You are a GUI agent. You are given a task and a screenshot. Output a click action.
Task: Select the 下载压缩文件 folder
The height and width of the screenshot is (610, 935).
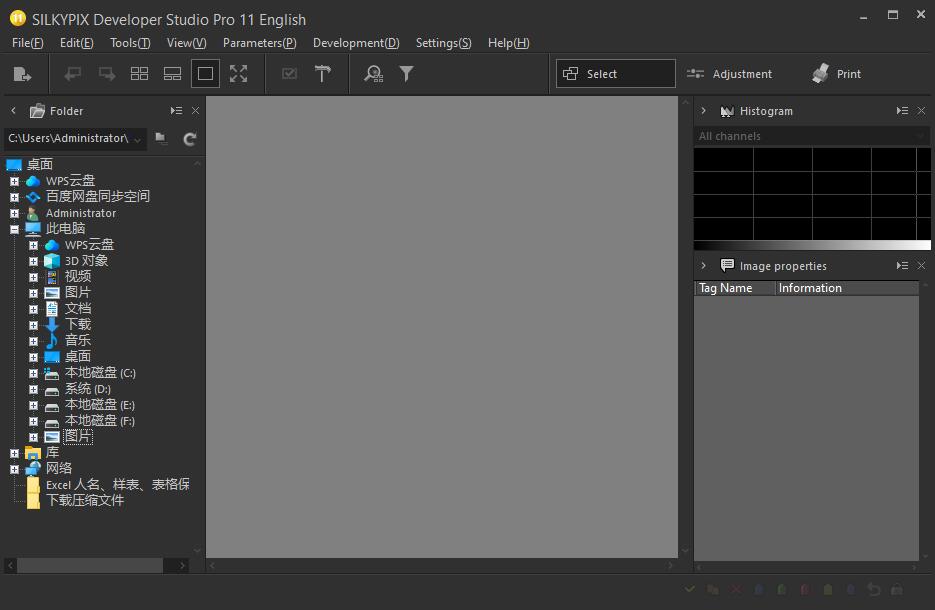click(85, 500)
